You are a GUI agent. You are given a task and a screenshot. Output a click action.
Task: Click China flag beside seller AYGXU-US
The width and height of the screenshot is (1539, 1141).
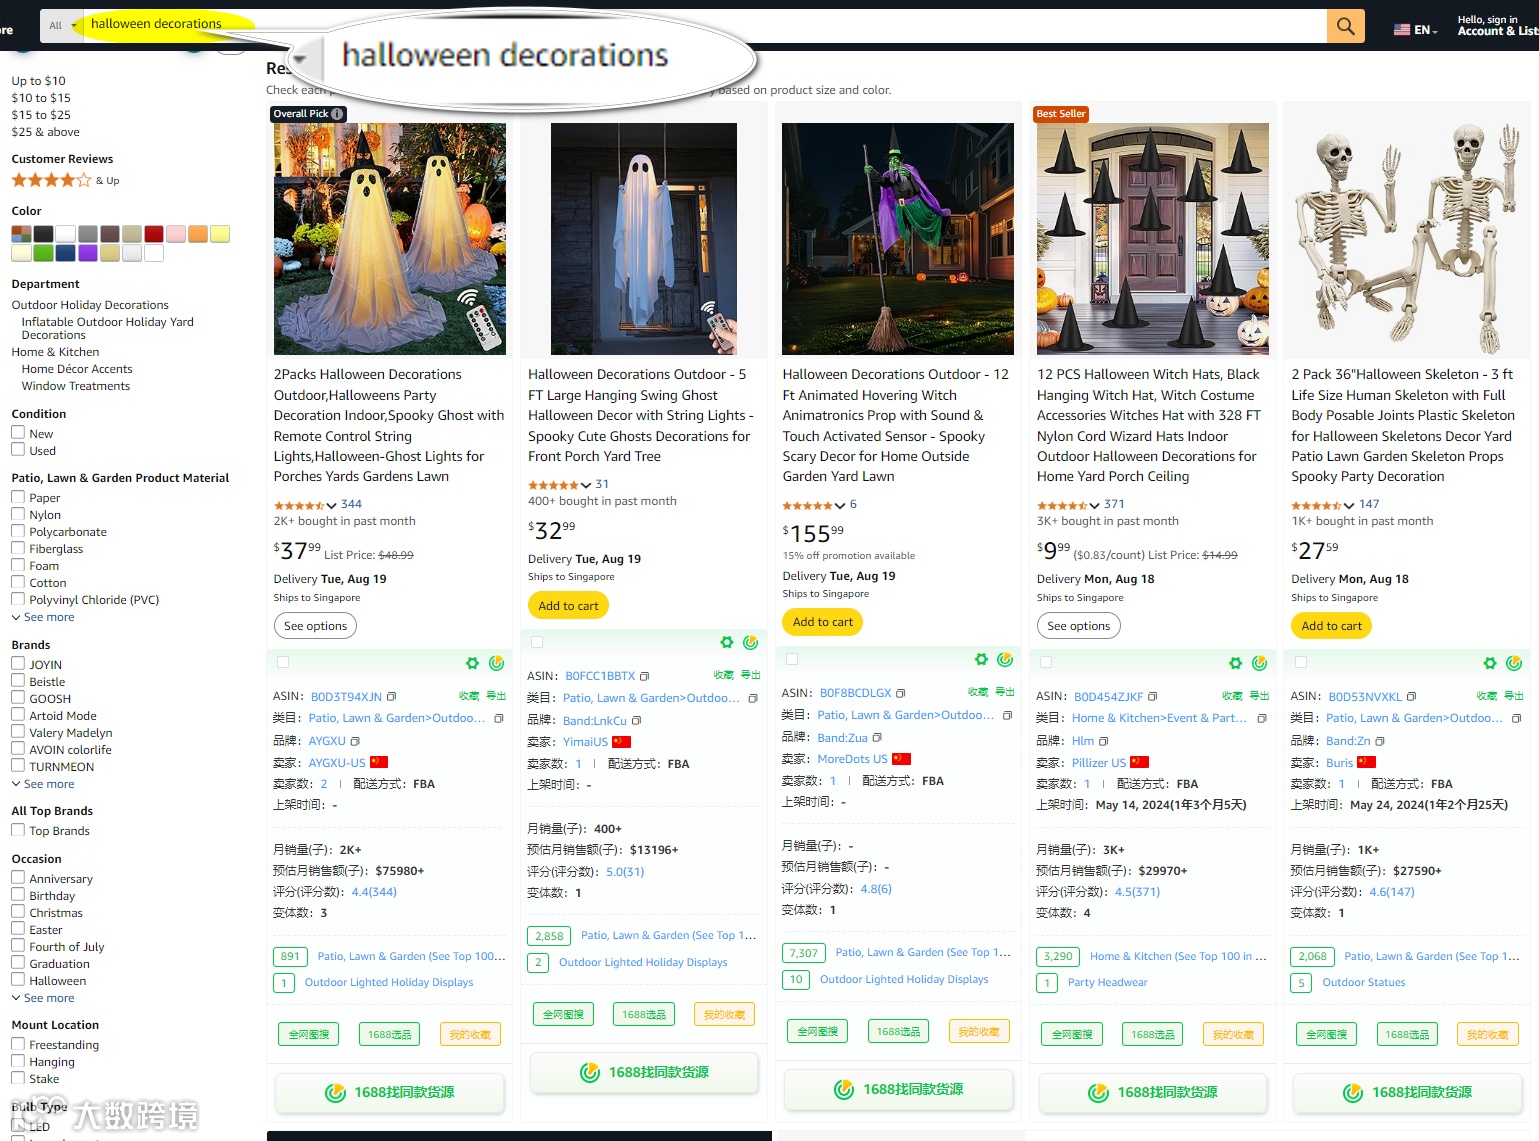379,762
